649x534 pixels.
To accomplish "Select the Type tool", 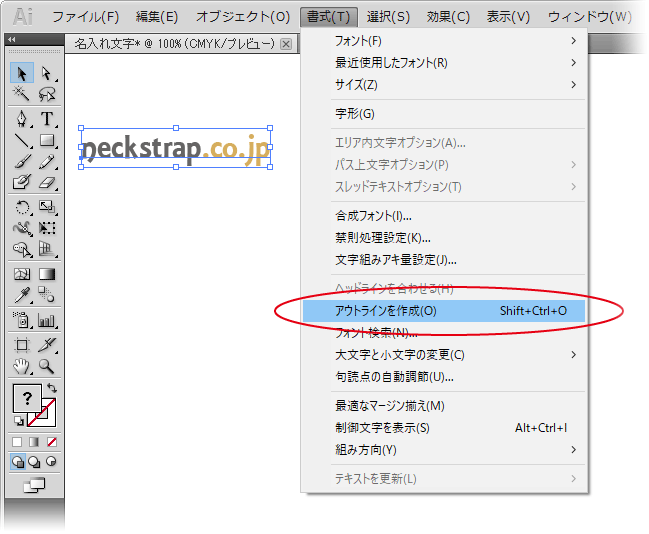I will tap(47, 119).
